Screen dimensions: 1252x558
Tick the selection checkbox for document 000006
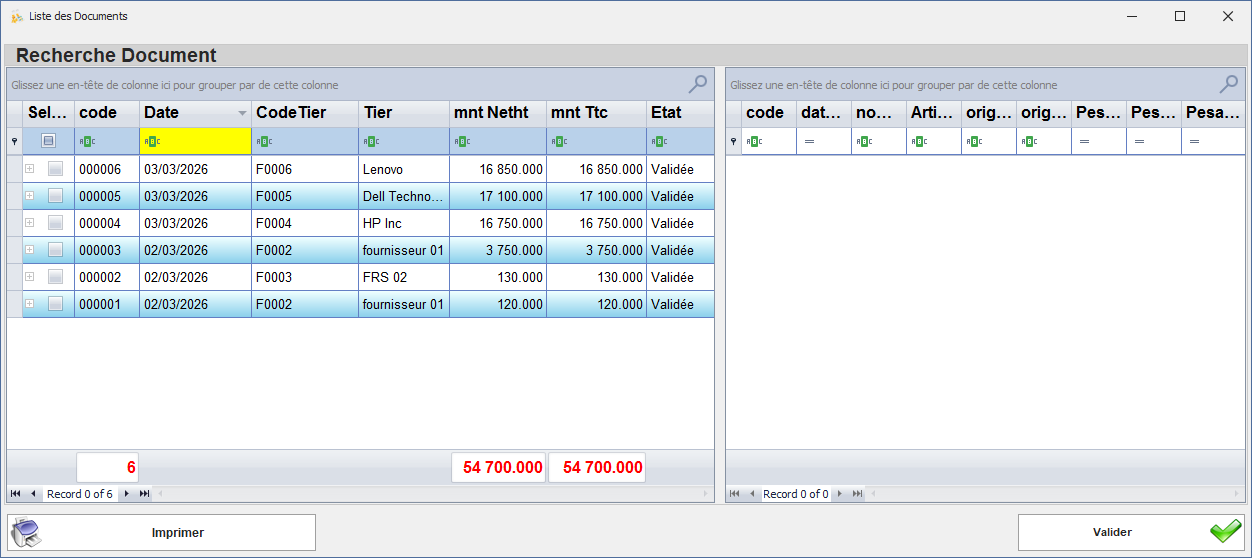point(55,170)
